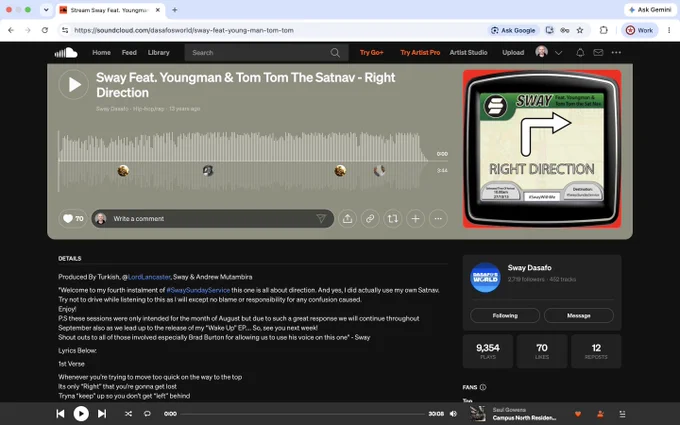Open messages envelope icon

(598, 52)
